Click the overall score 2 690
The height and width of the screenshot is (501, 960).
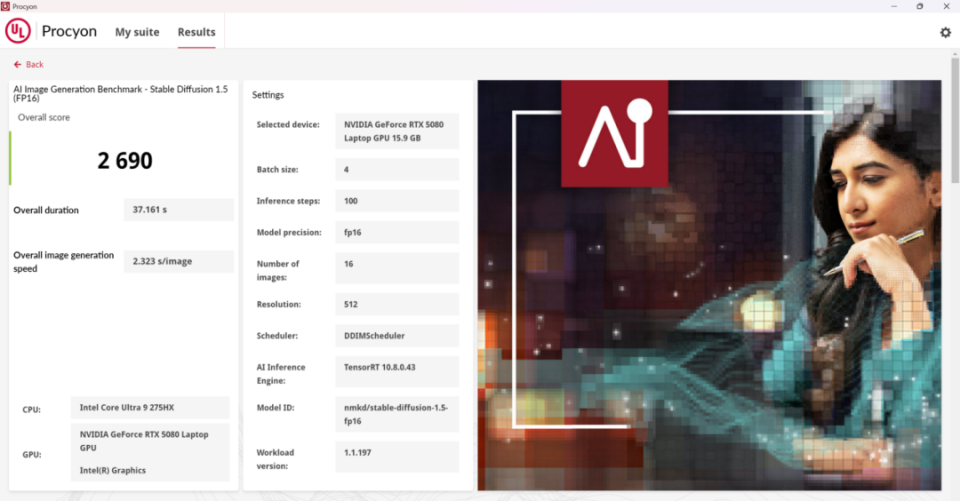[125, 160]
